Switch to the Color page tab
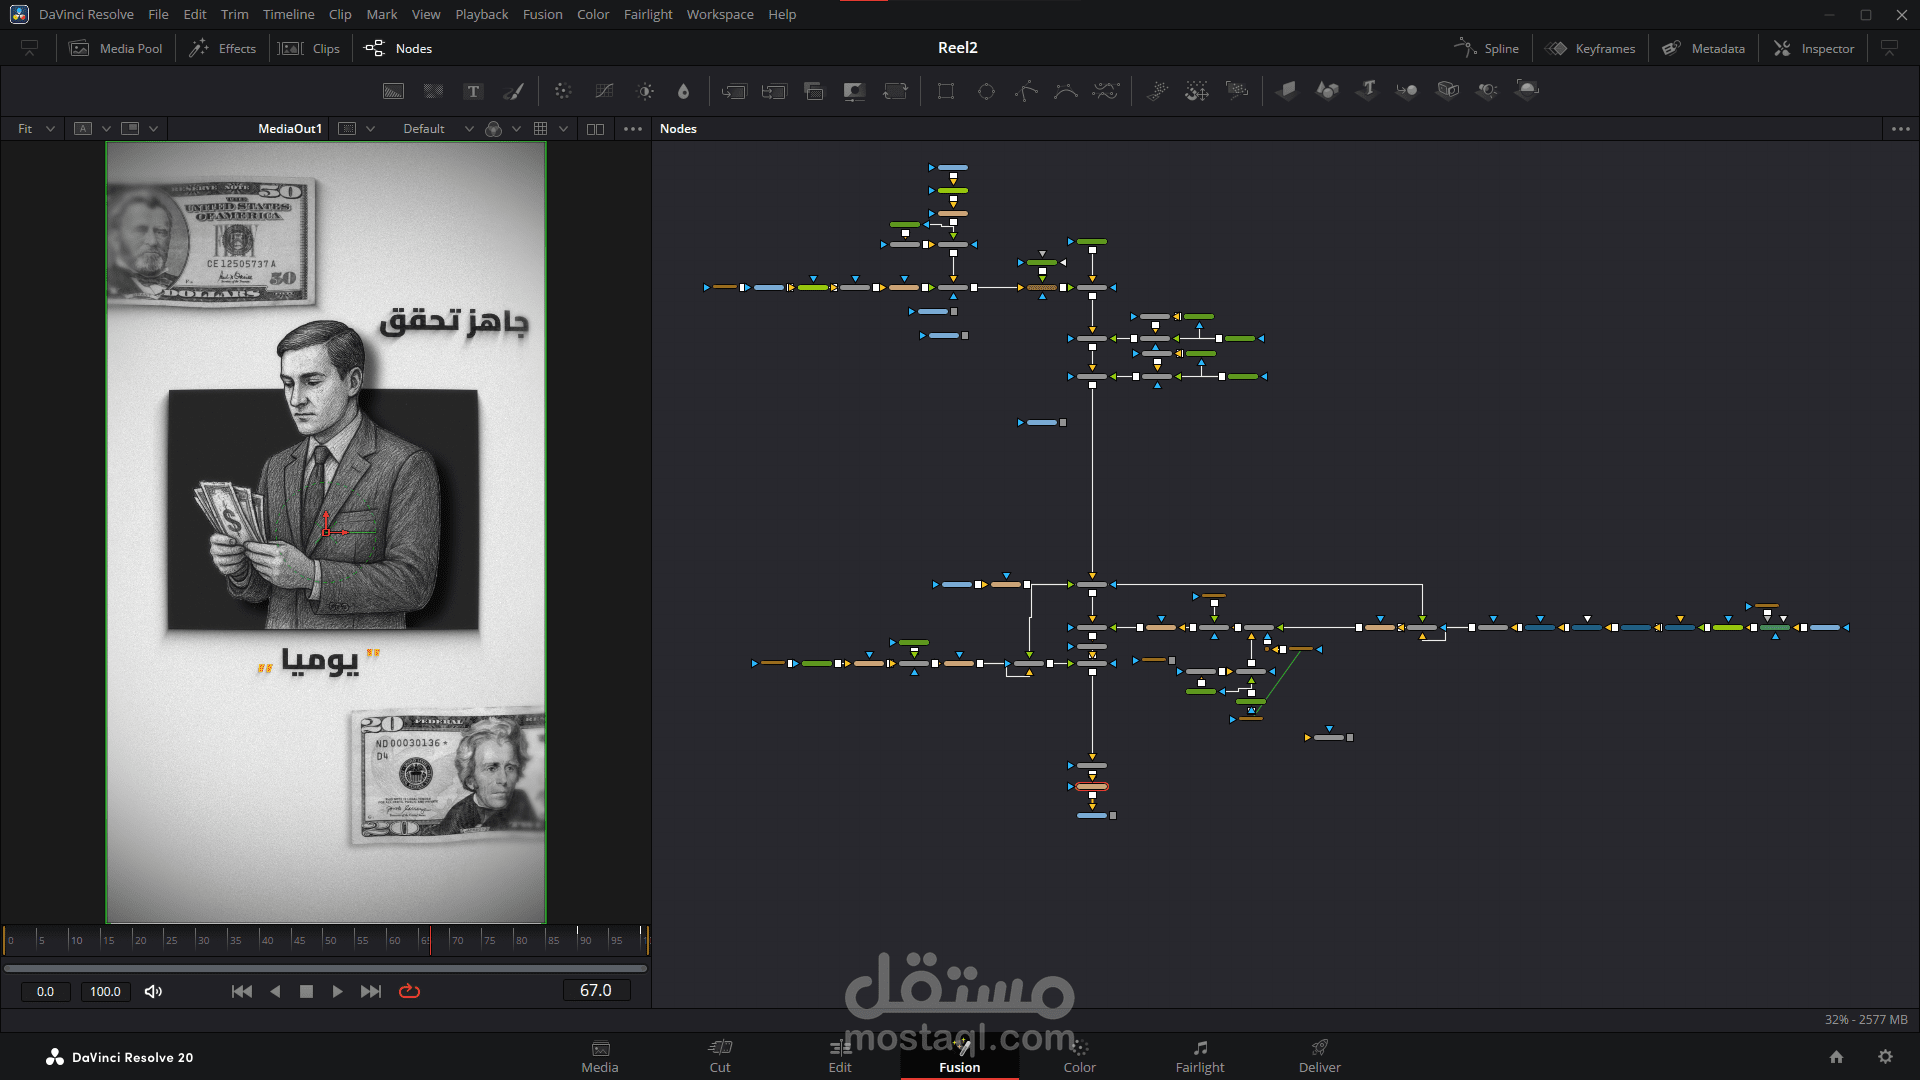The width and height of the screenshot is (1920, 1080). point(1079,1056)
